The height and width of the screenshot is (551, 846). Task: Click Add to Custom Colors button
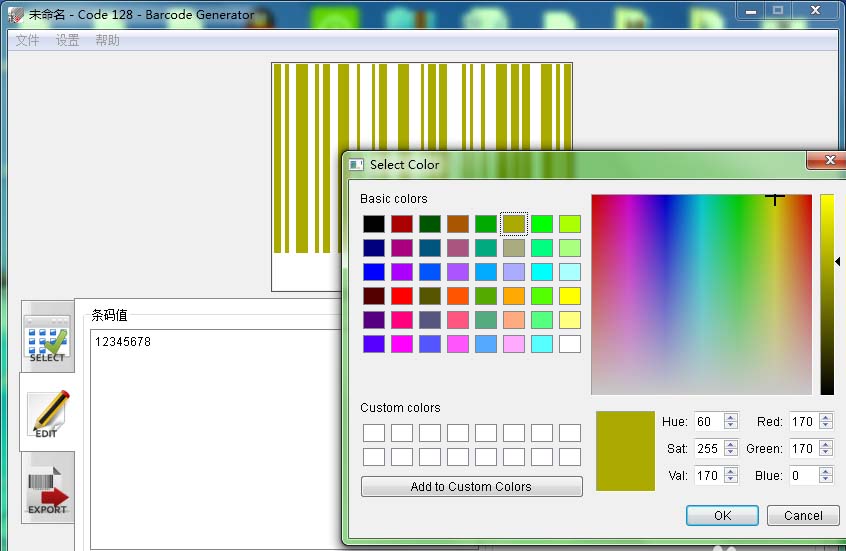point(472,486)
